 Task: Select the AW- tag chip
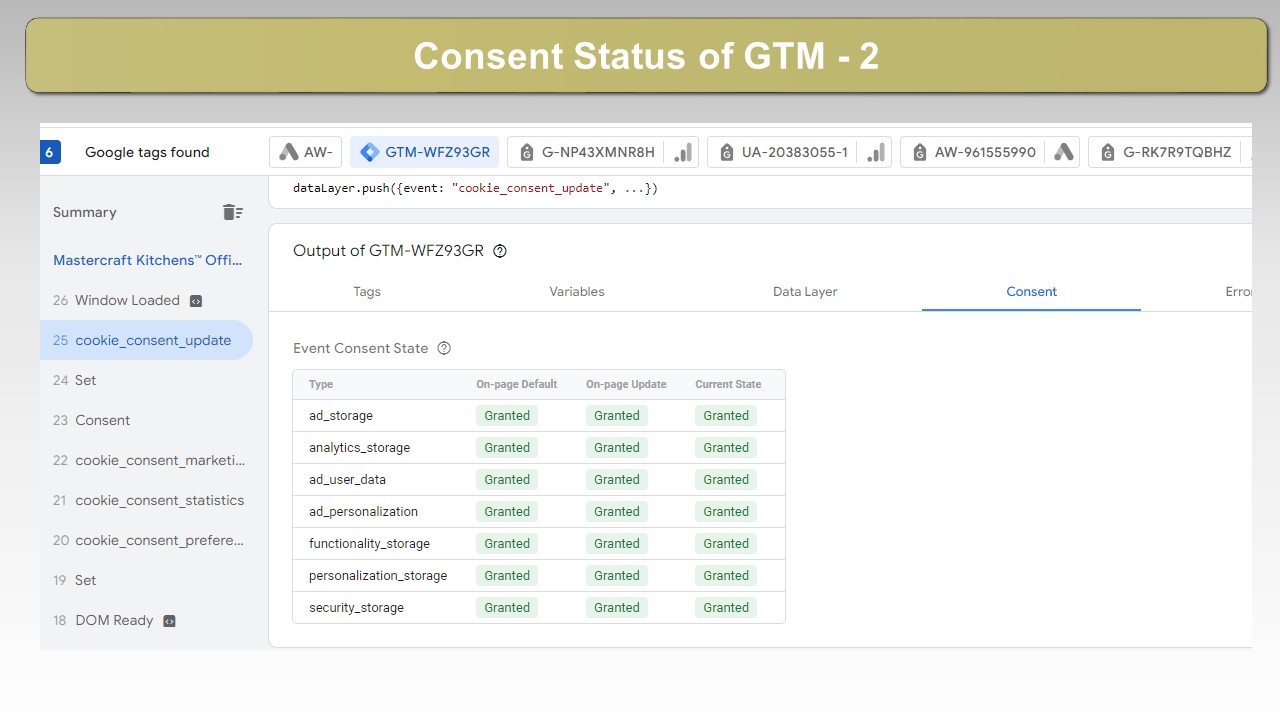coord(305,152)
